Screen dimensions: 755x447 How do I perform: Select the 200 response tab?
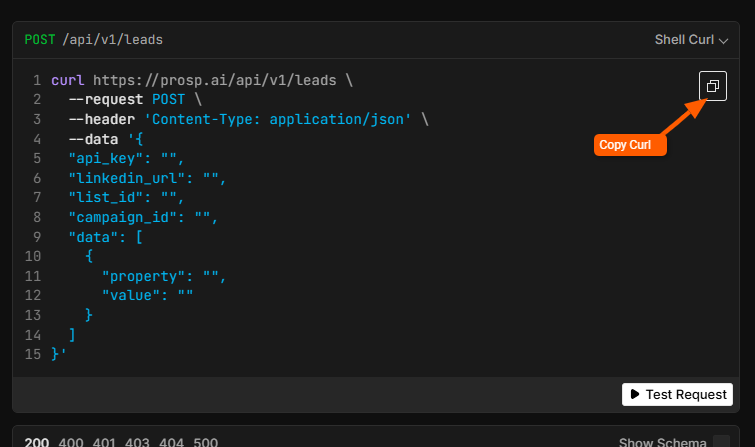coord(37,442)
